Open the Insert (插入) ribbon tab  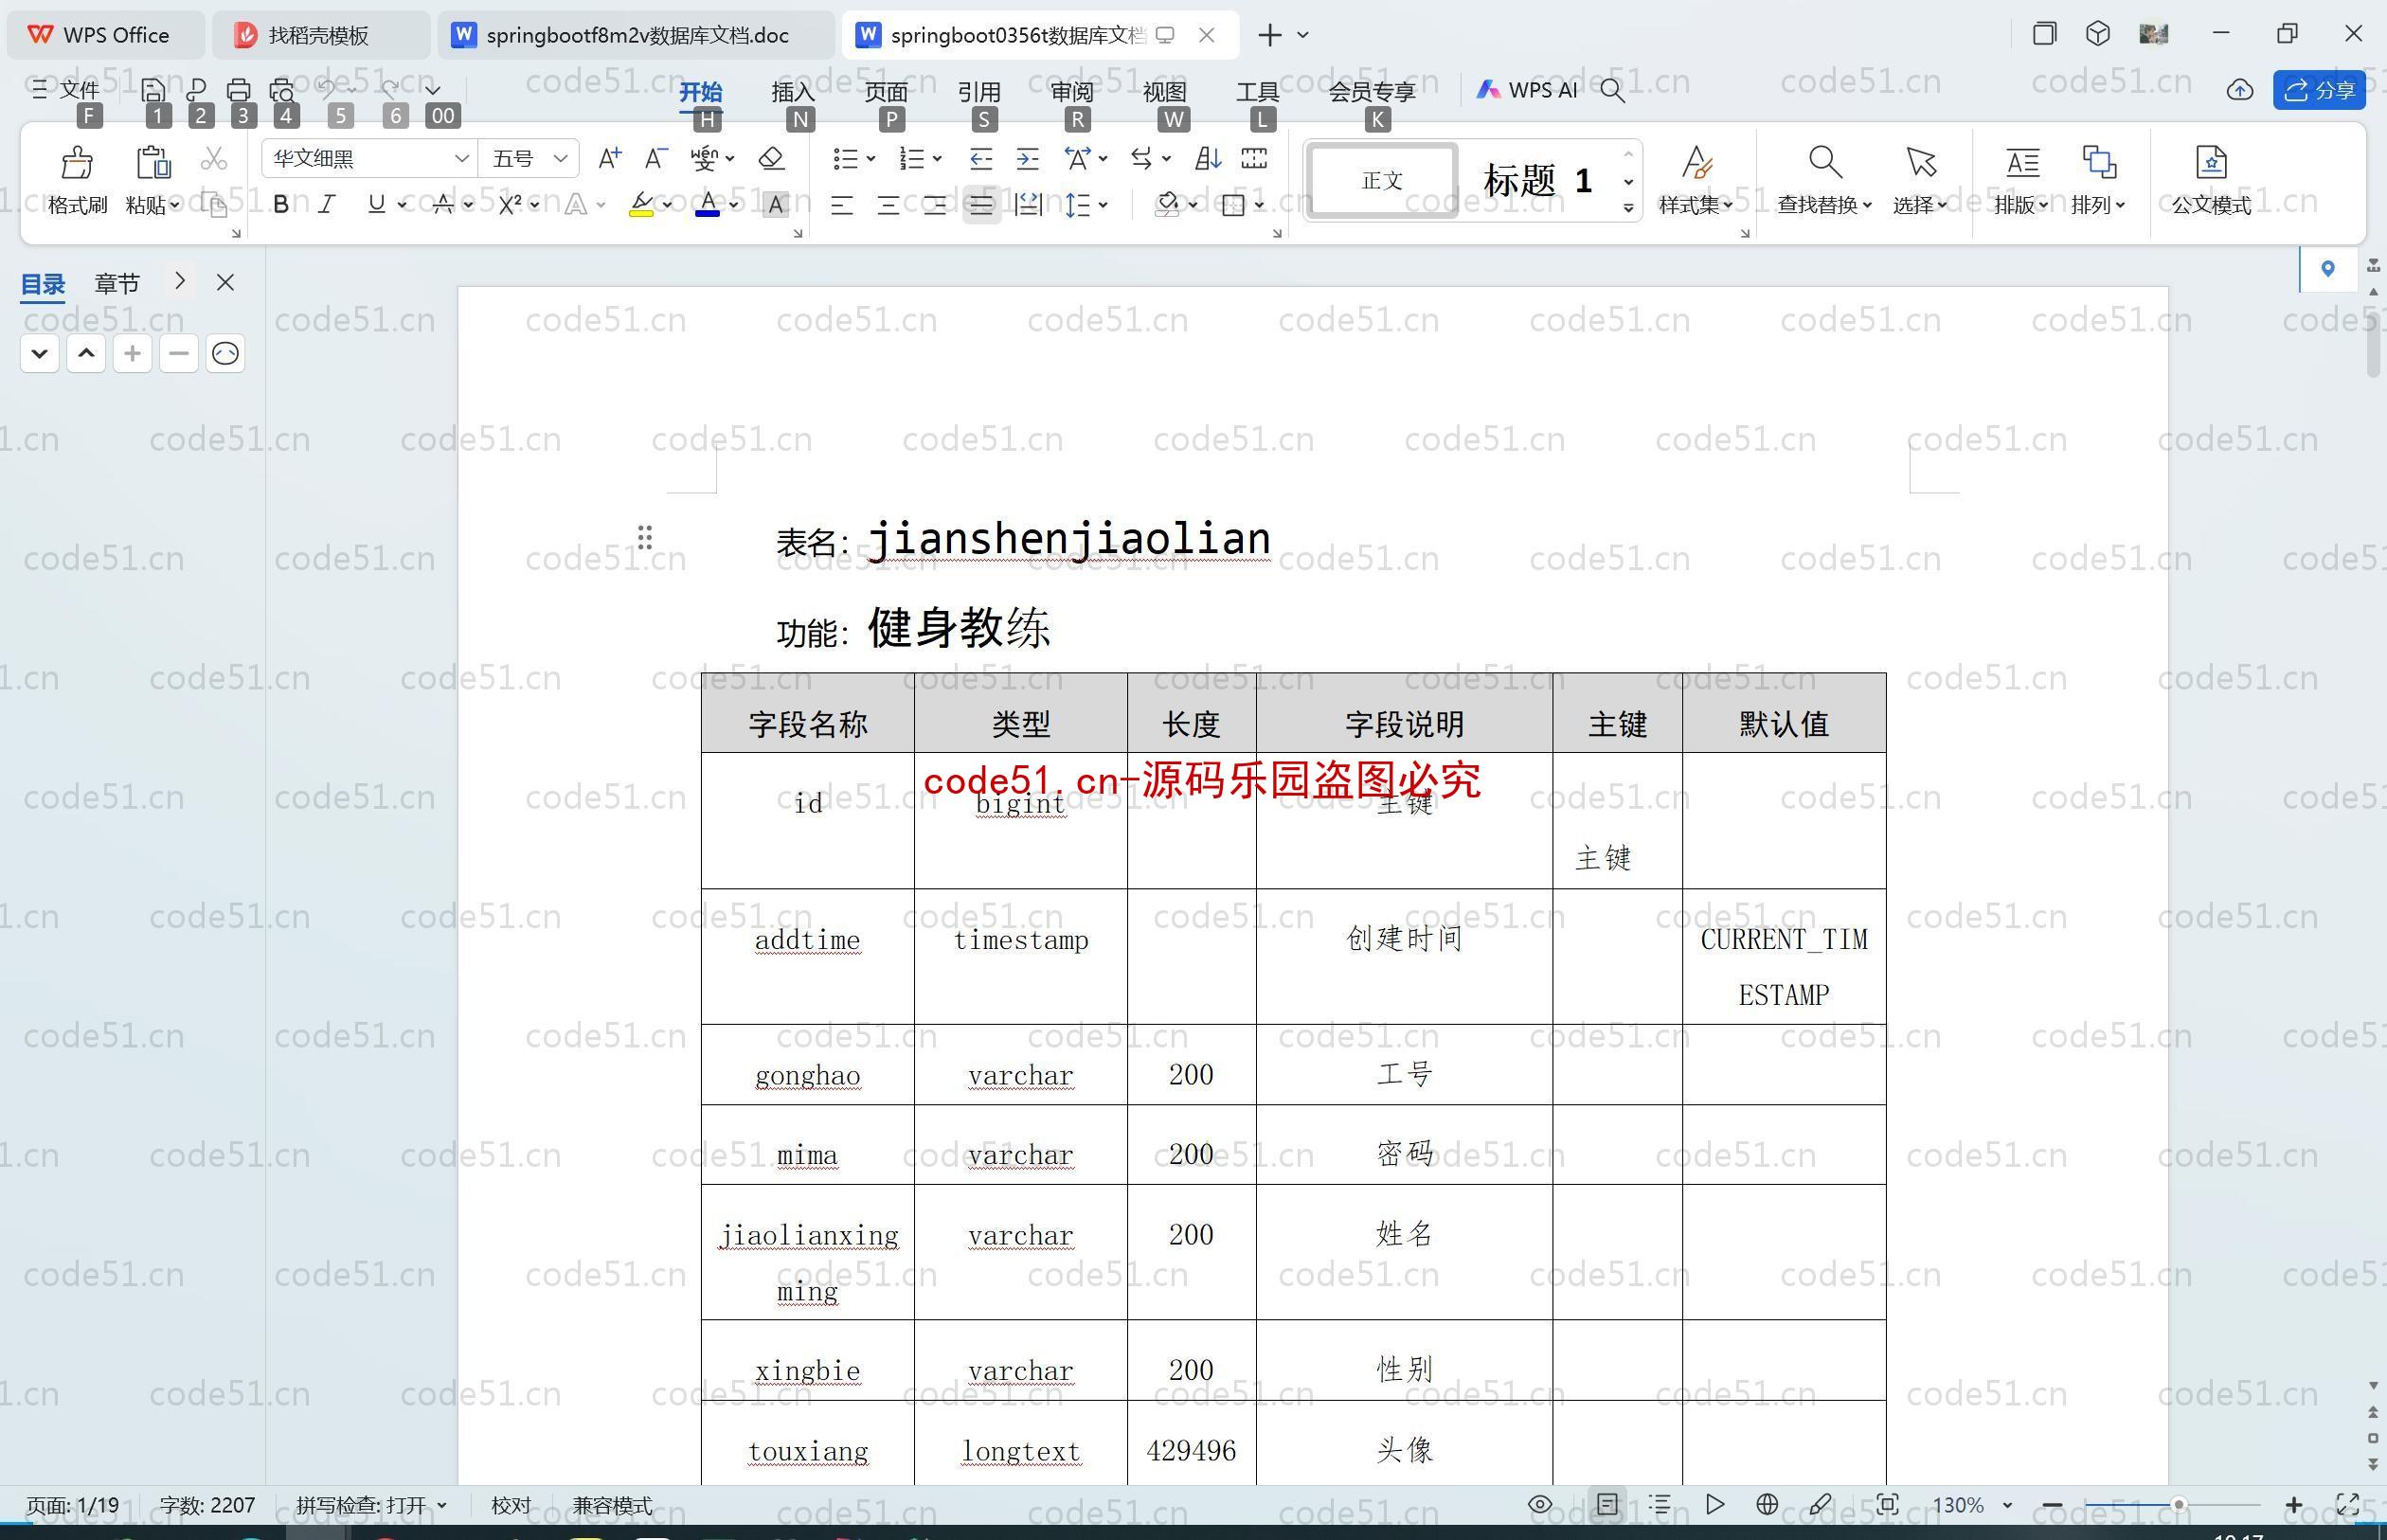pos(793,91)
